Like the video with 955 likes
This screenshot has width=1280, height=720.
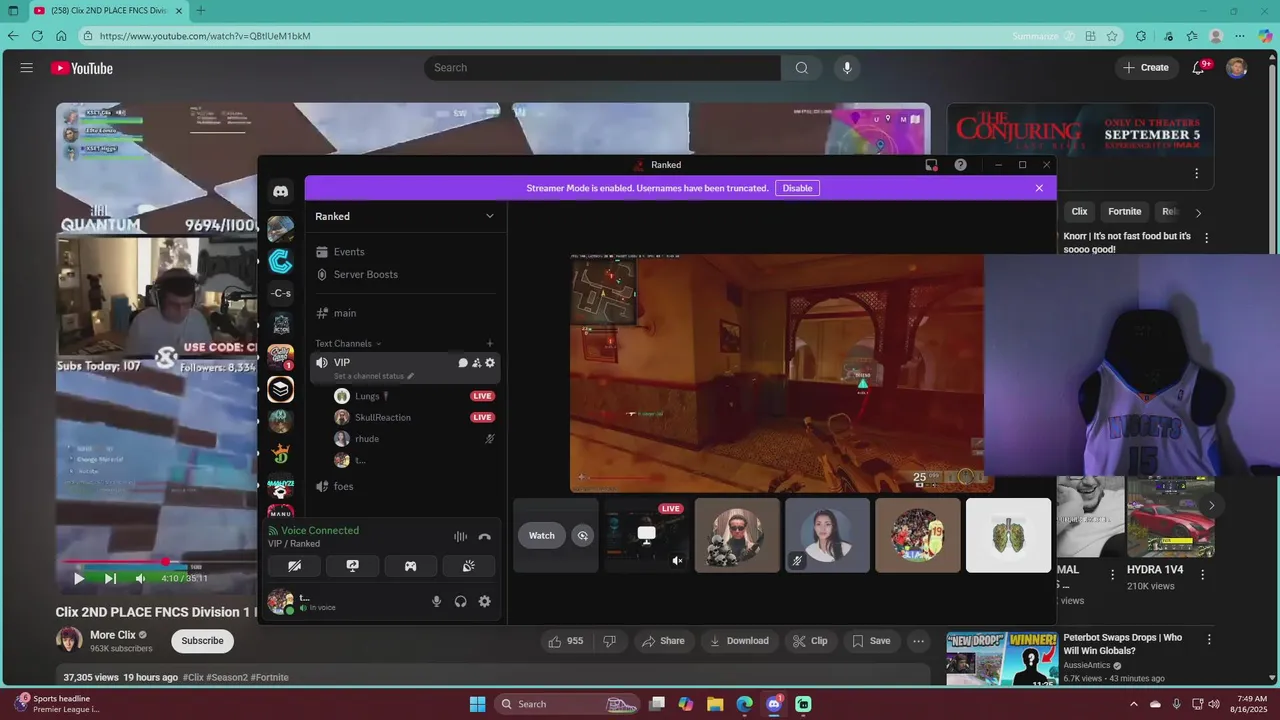(566, 641)
